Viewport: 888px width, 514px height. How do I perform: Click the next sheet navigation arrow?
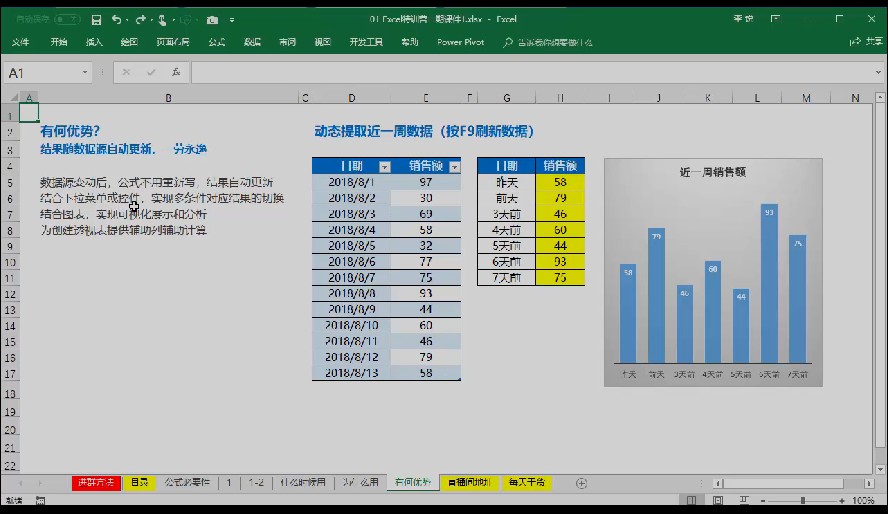point(40,483)
